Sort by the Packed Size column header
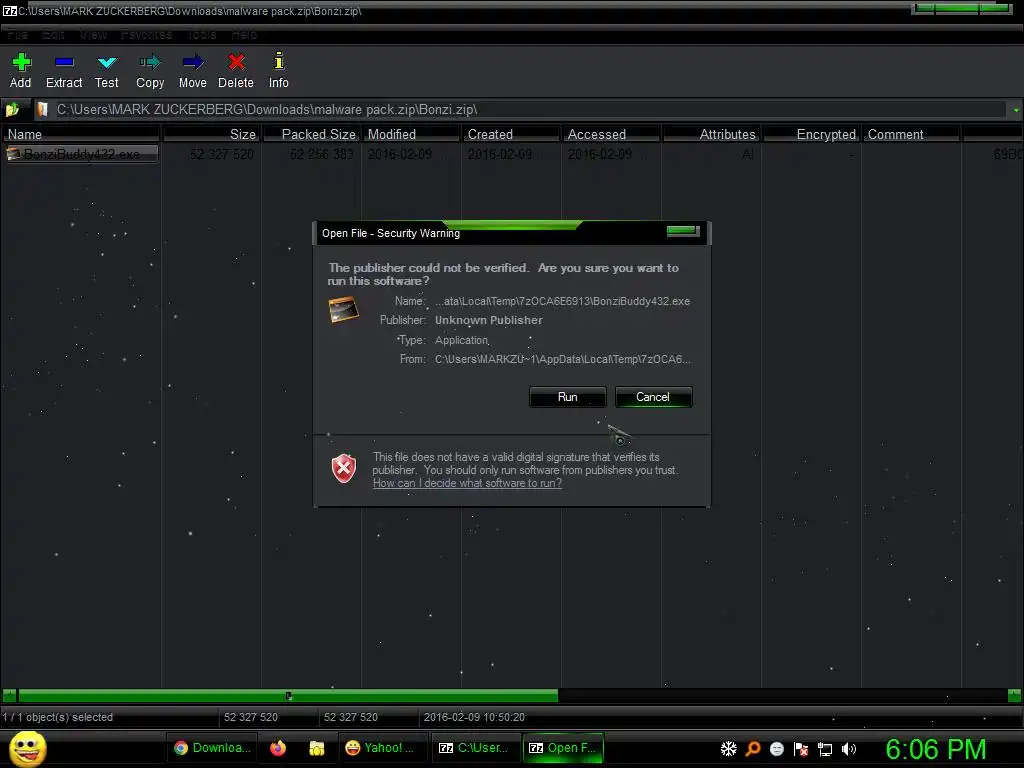Viewport: 1024px width, 768px height. pyautogui.click(x=312, y=134)
